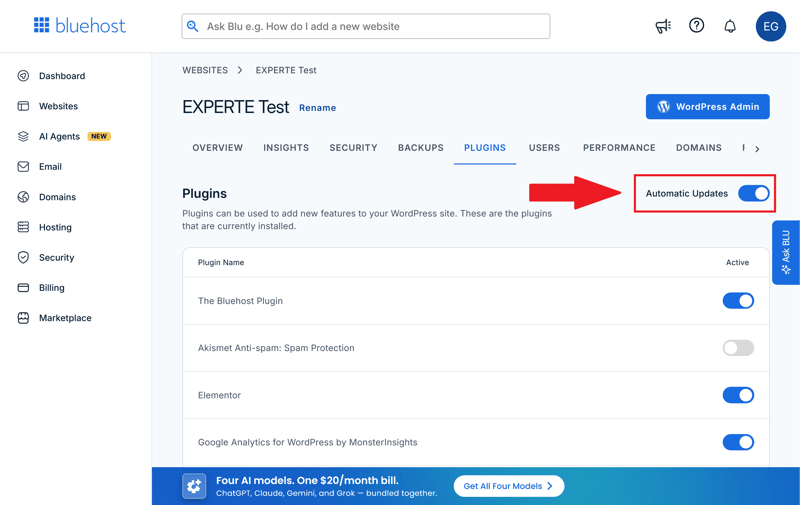Click the Rename link
This screenshot has height=505, width=800.
[x=317, y=108]
